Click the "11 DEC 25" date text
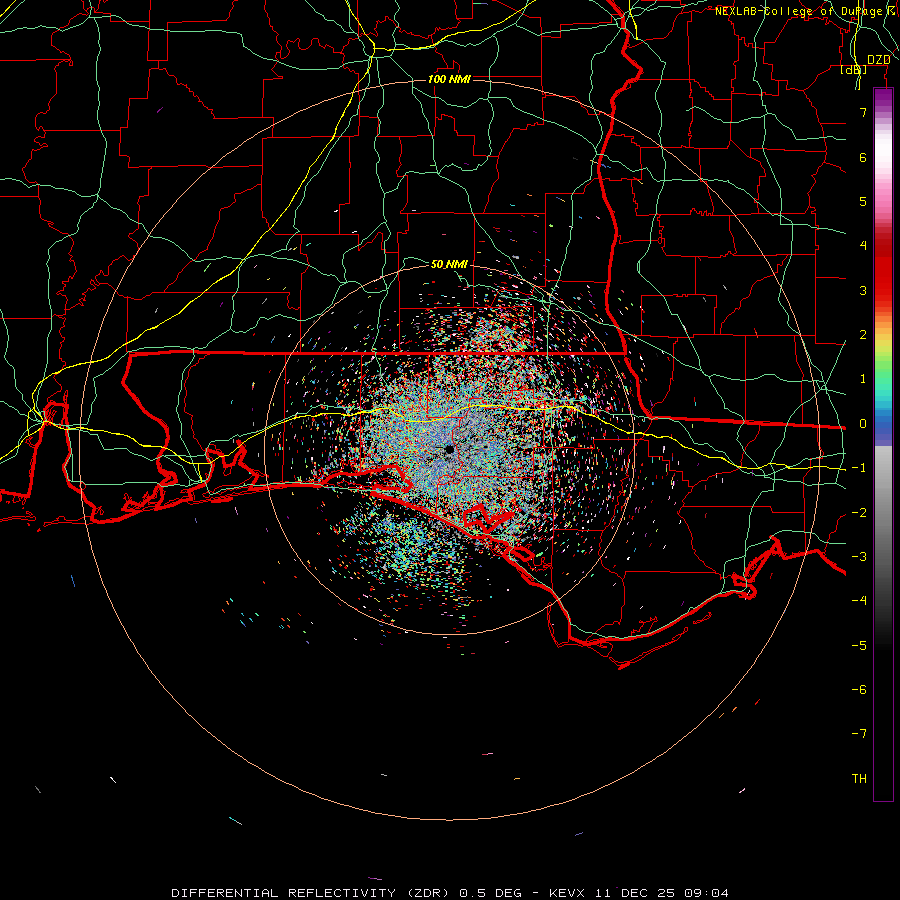Screen dimensions: 900x900 pyautogui.click(x=634, y=893)
